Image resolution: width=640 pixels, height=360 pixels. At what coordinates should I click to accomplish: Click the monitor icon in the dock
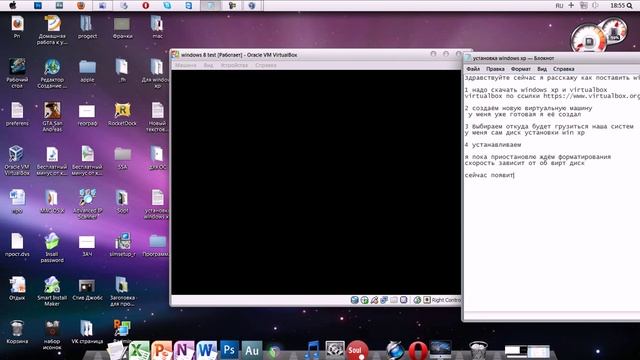tap(440, 349)
